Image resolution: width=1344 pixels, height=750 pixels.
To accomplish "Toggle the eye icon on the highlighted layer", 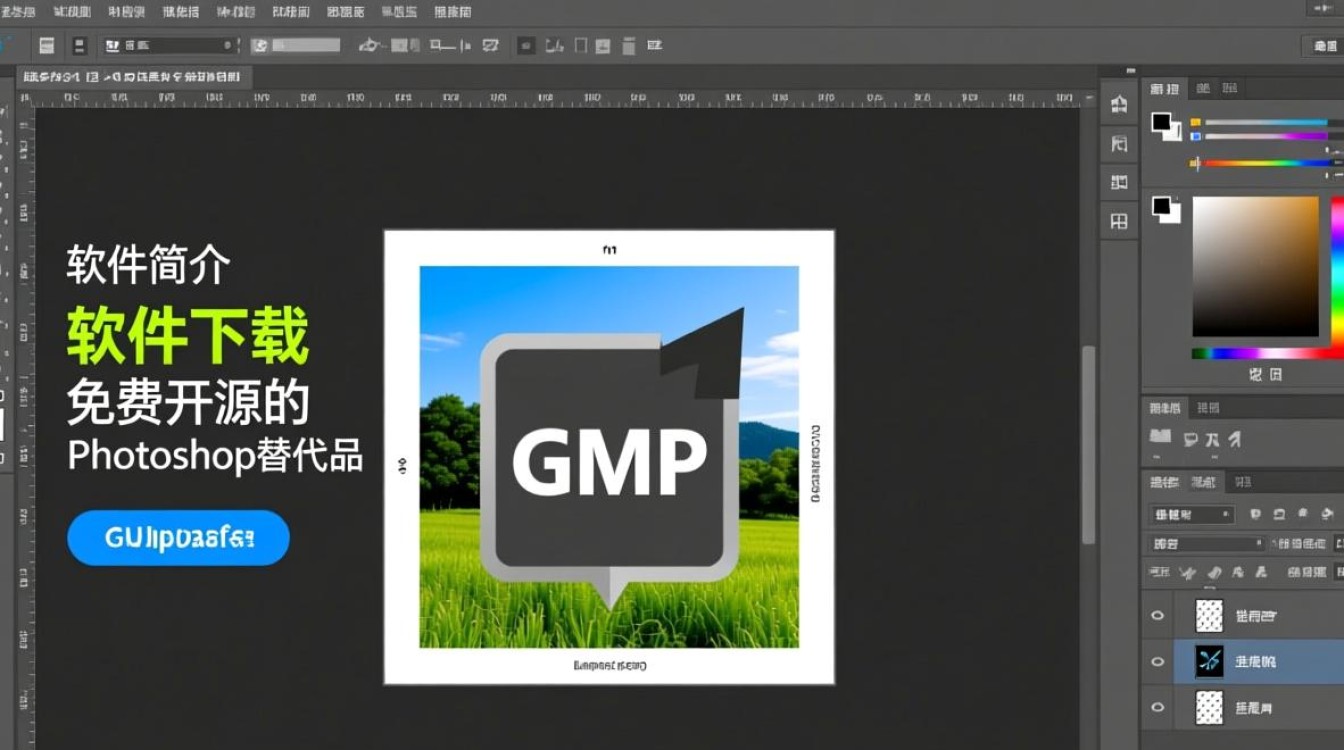I will click(1157, 662).
